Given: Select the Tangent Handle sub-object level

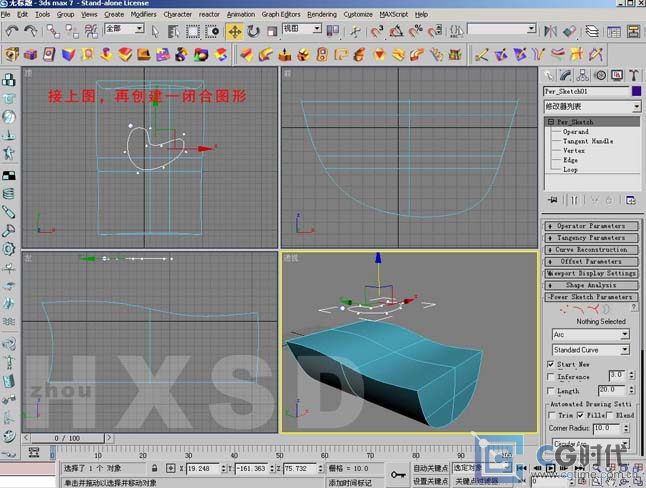Looking at the screenshot, I should click(x=588, y=141).
